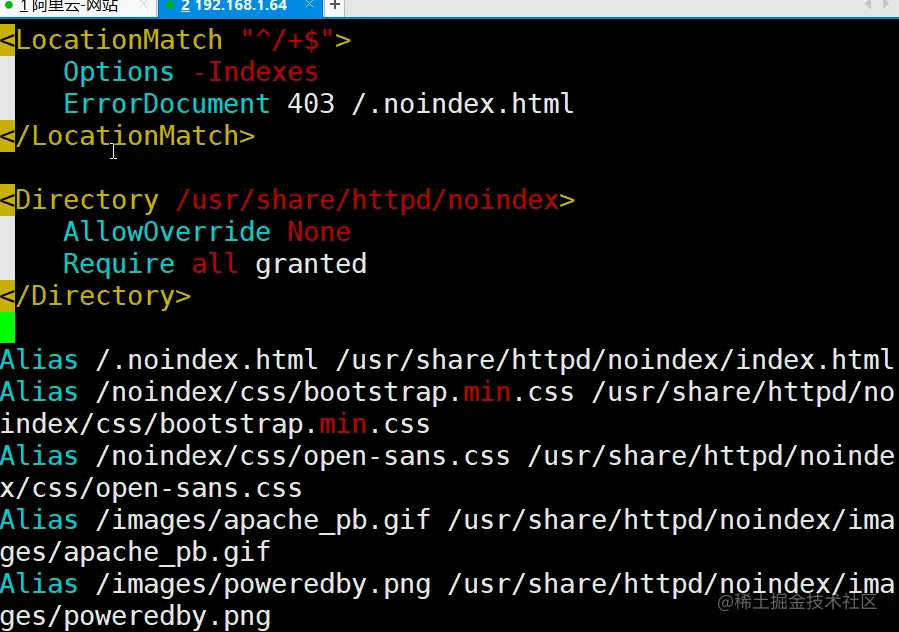Click 'ErrorDocument 403 /.noindex.html' line
899x632 pixels.
[318, 104]
